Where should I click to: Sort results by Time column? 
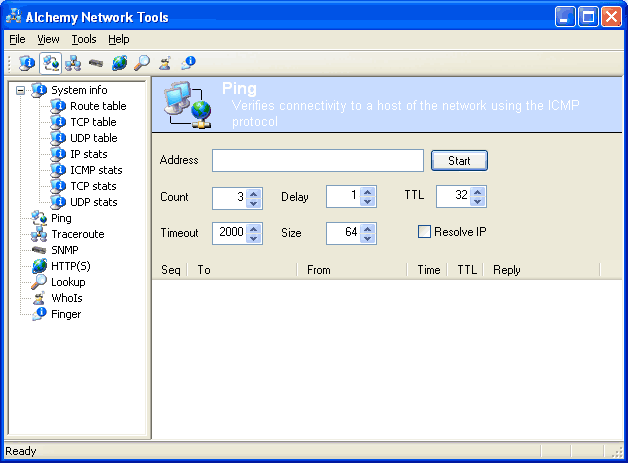(x=428, y=270)
